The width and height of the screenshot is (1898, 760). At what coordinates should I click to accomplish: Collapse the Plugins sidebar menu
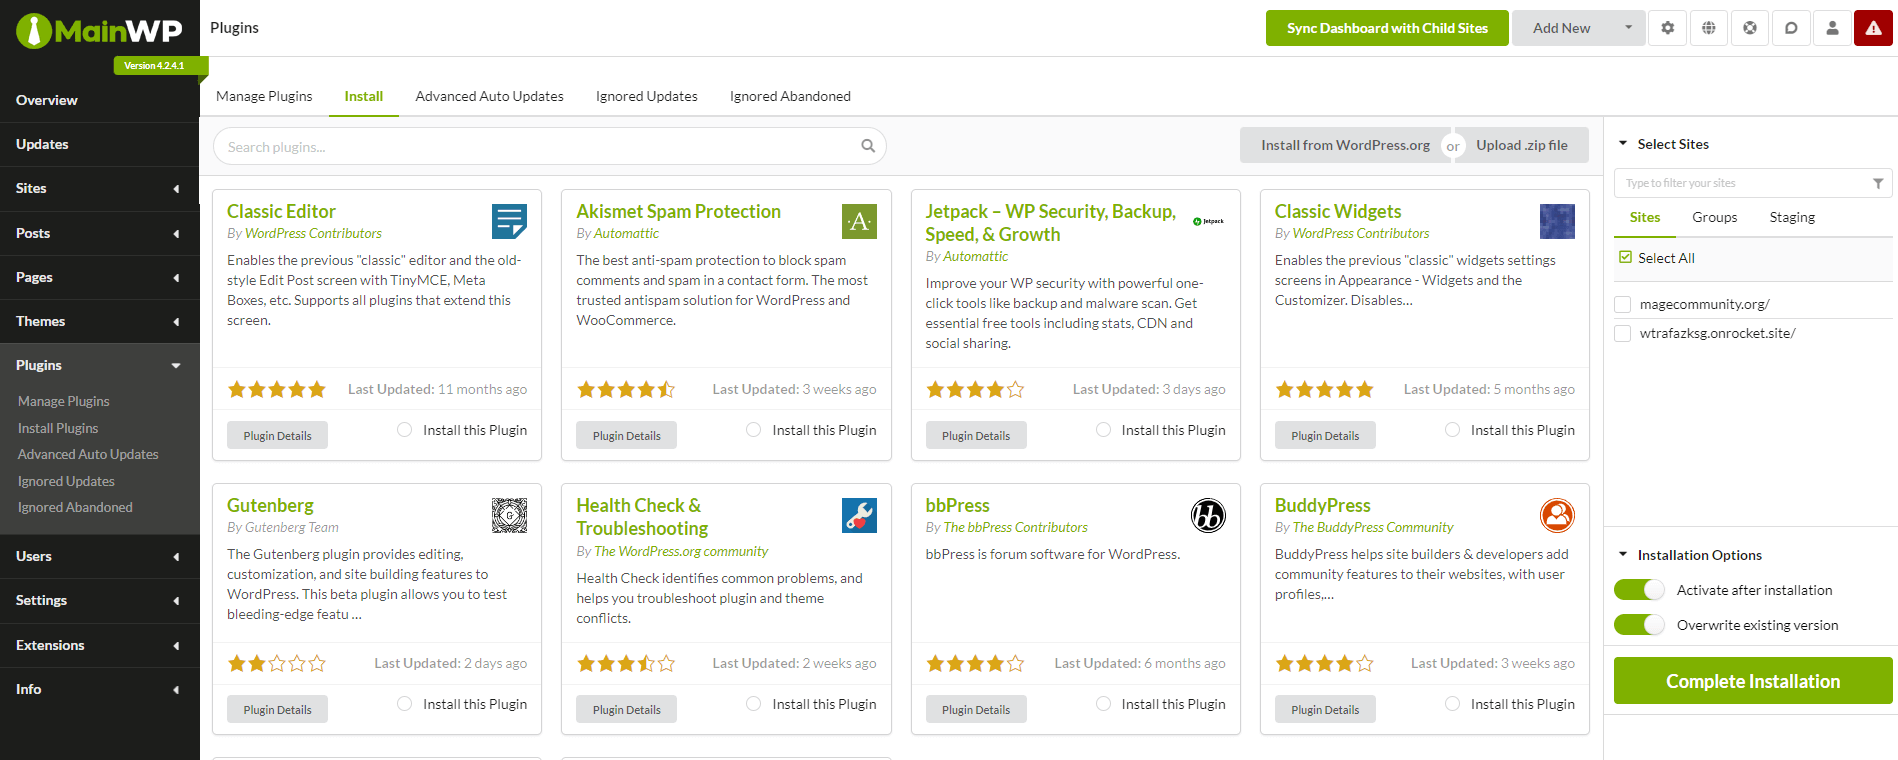(100, 365)
